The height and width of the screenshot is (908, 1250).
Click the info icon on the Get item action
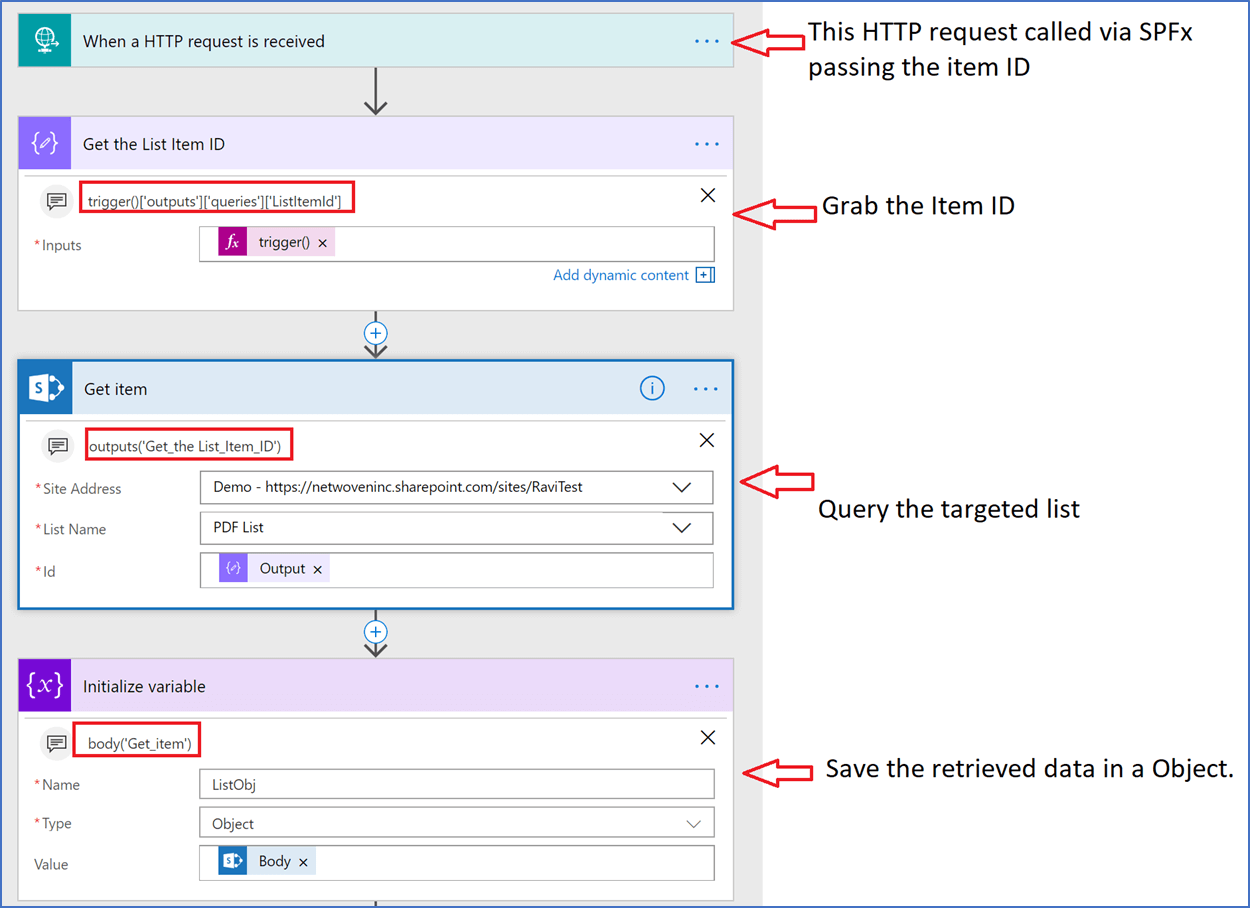point(652,388)
